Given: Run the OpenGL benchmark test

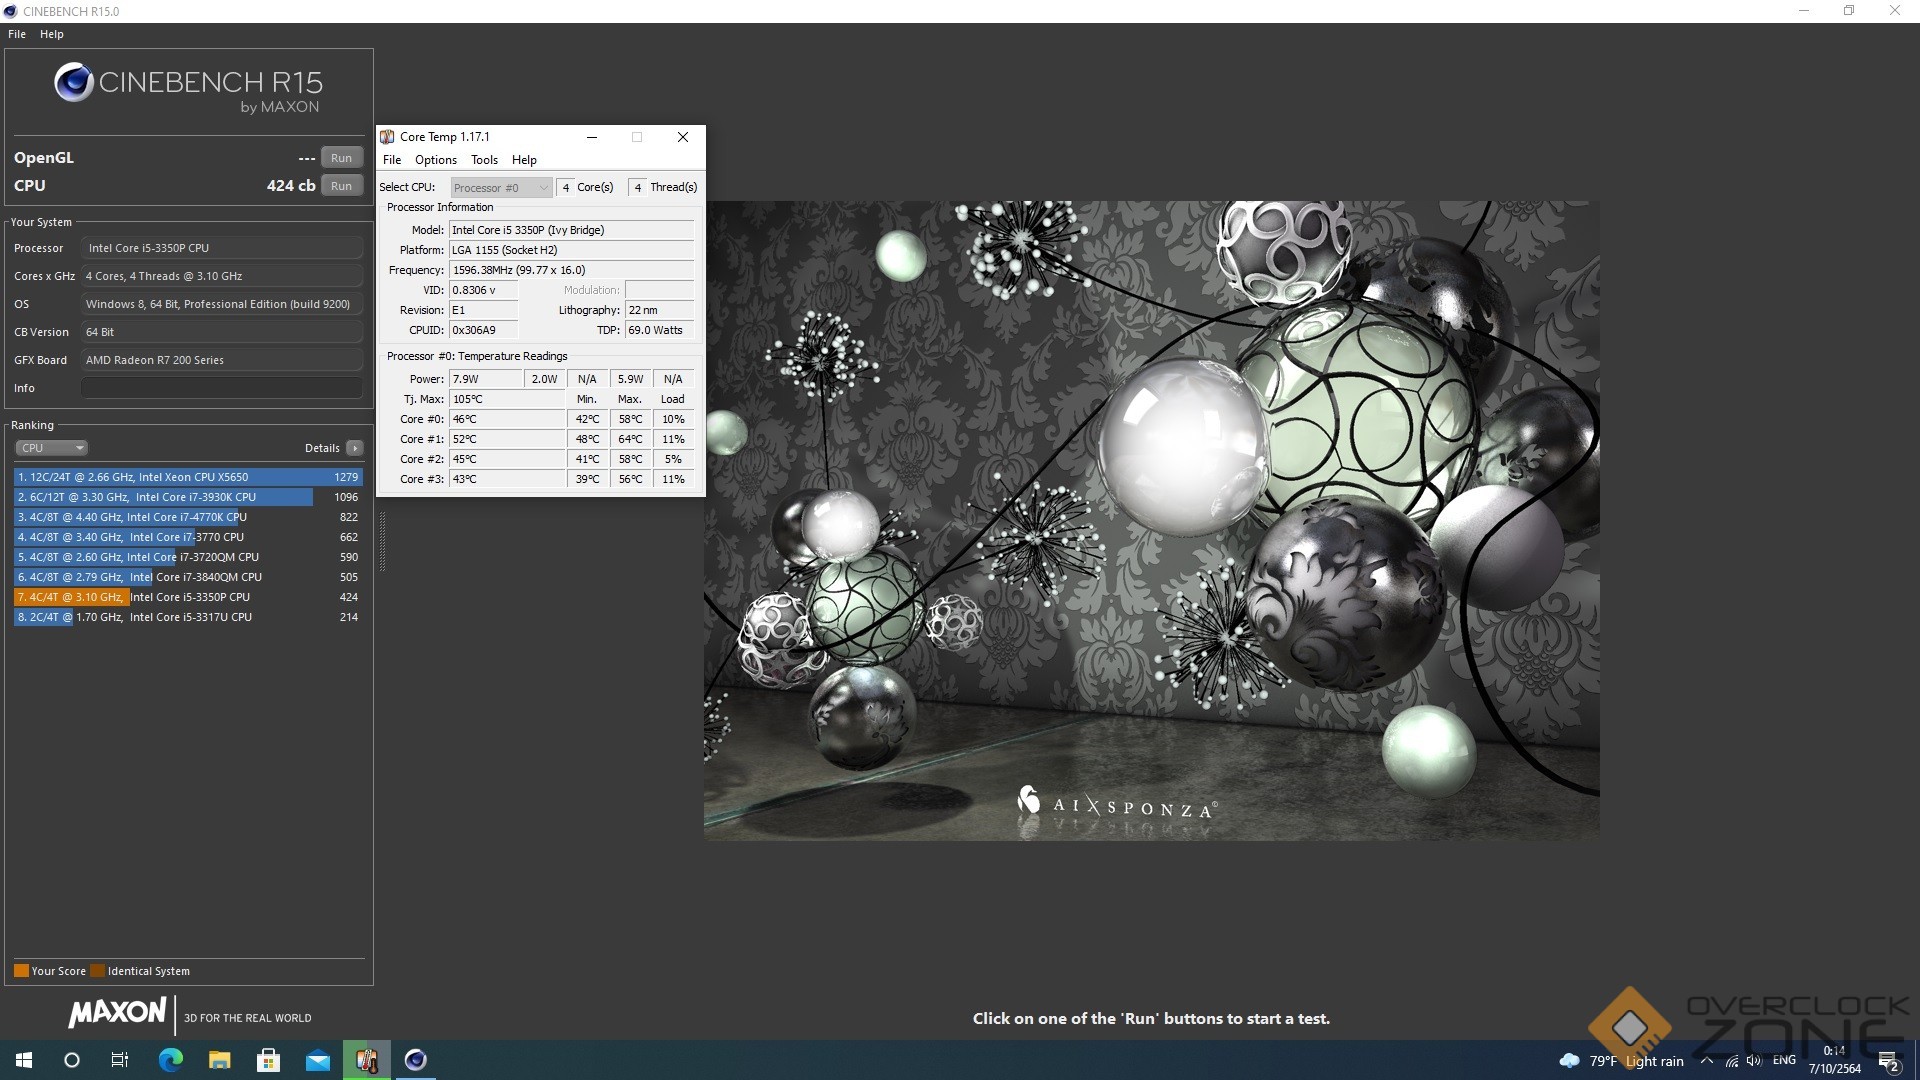Looking at the screenshot, I should click(341, 158).
